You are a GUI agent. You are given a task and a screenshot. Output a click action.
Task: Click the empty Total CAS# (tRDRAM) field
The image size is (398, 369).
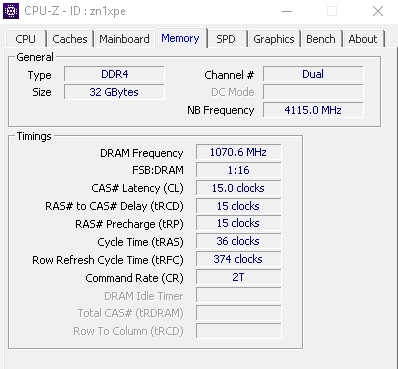[238, 313]
